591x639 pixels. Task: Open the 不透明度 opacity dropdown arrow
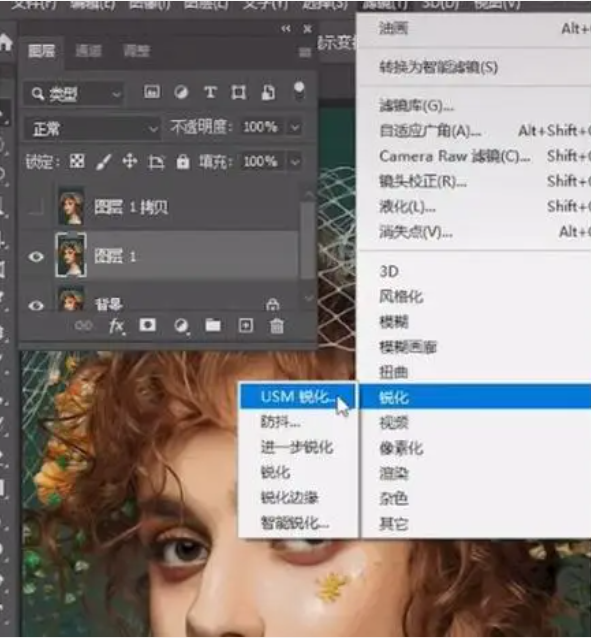[295, 128]
